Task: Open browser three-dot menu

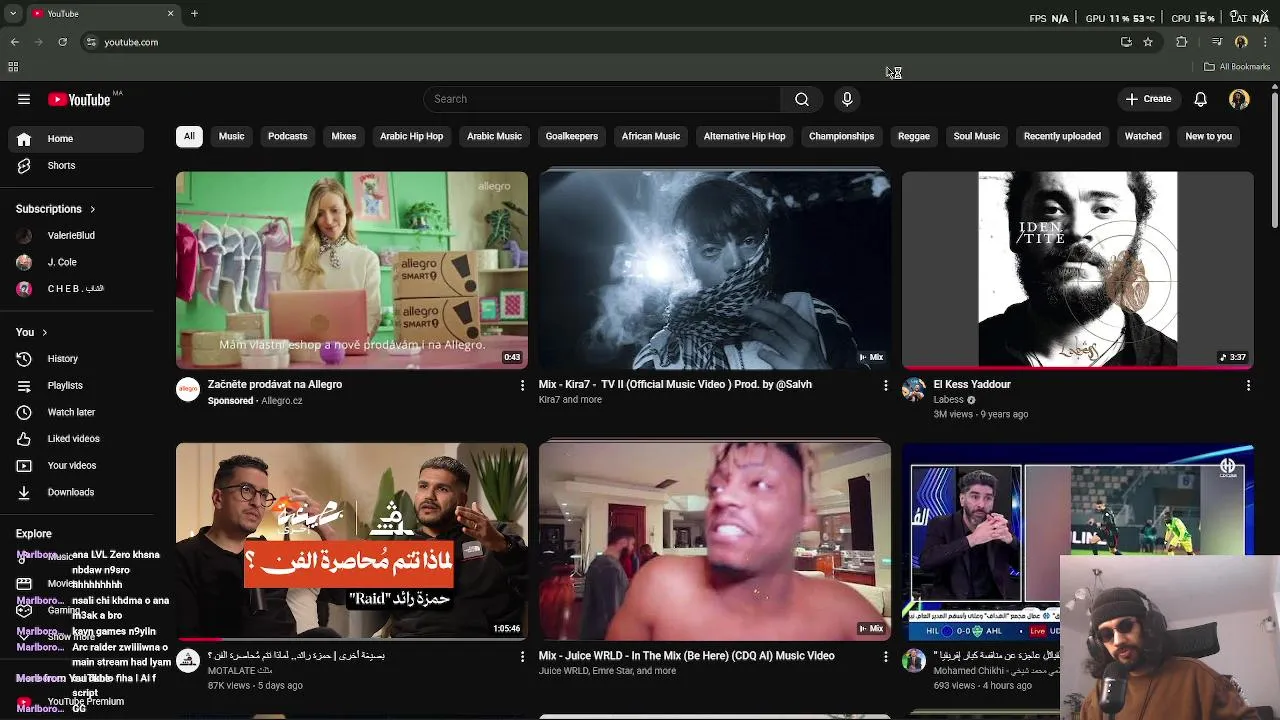Action: 1266,42
